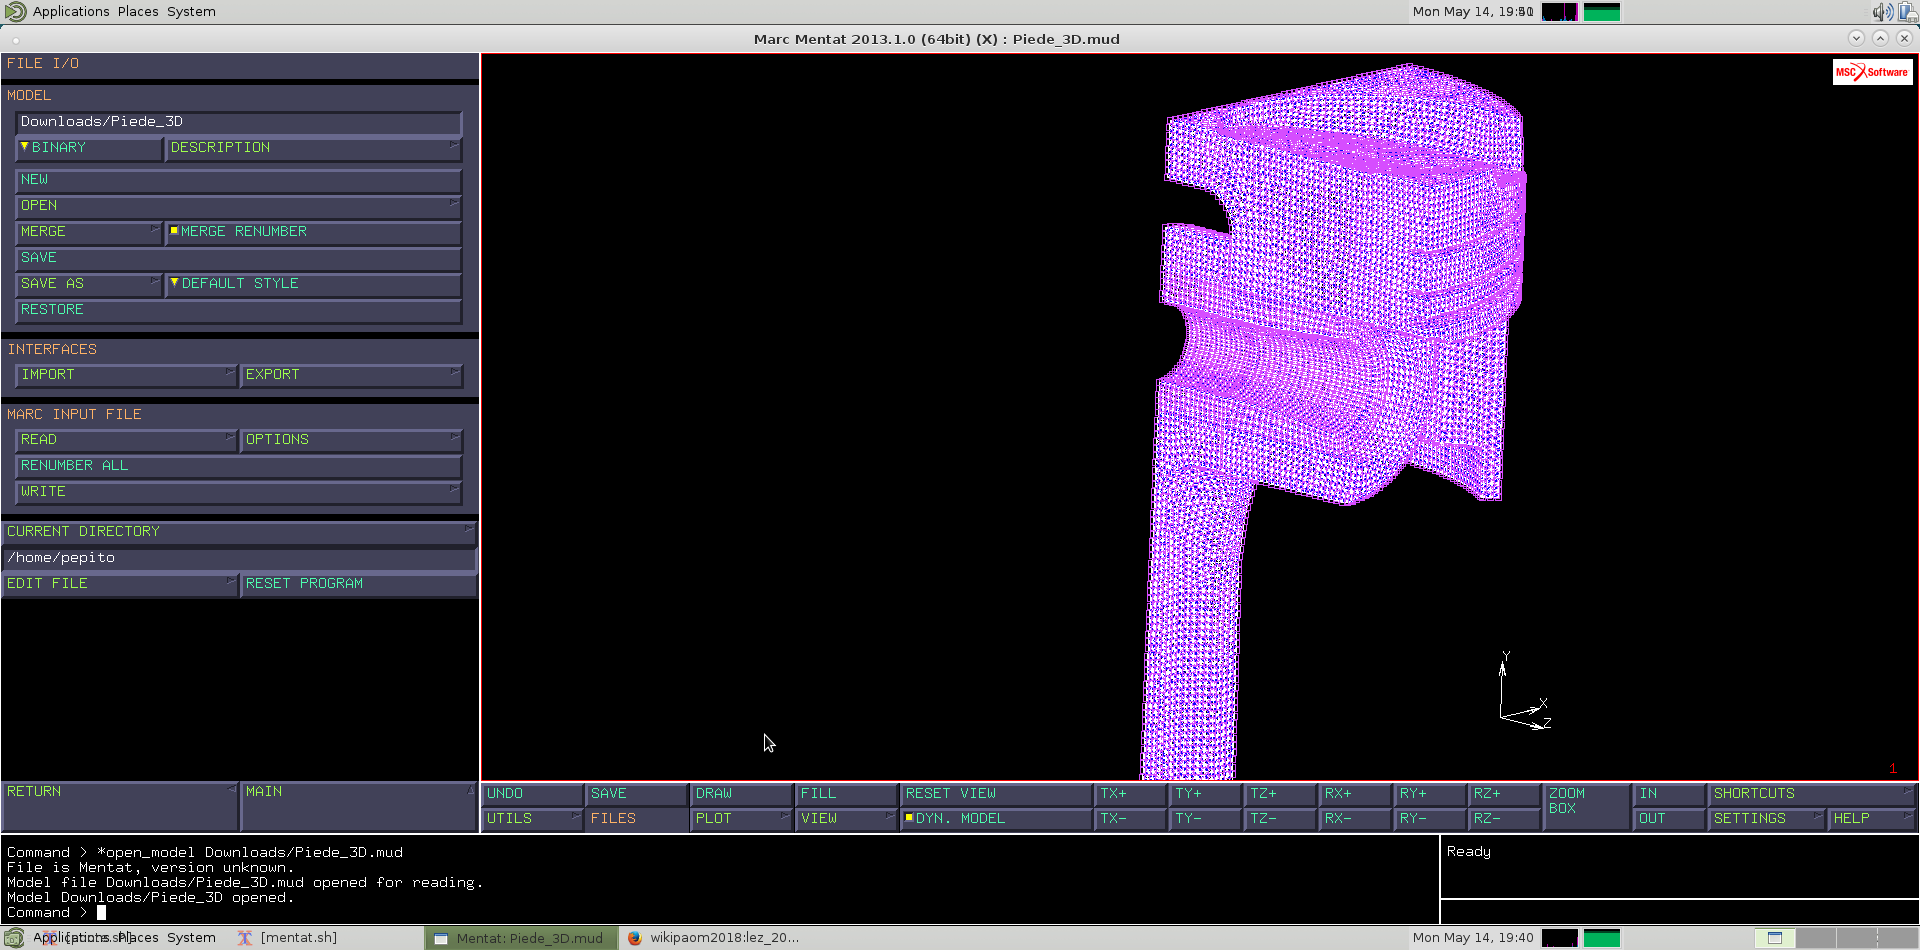Click EDIT FILE button
This screenshot has height=950, width=1920.
click(x=119, y=584)
